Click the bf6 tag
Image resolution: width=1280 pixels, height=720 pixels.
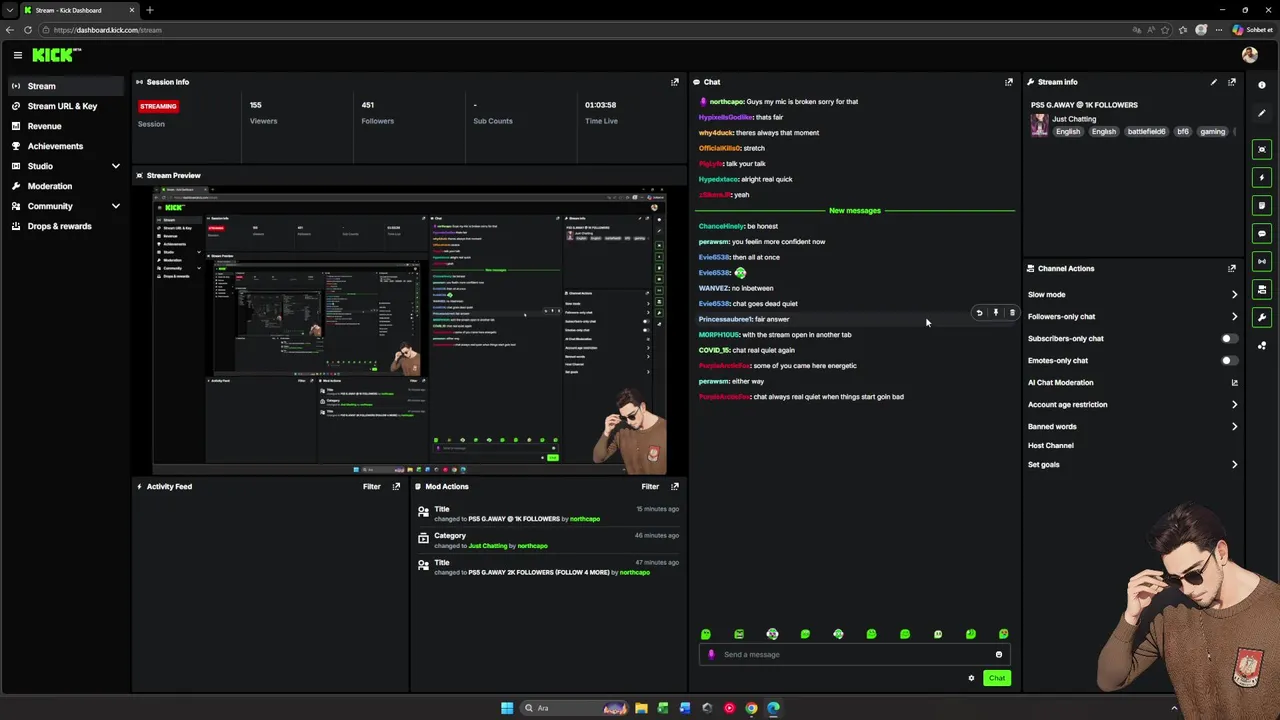pyautogui.click(x=1183, y=132)
